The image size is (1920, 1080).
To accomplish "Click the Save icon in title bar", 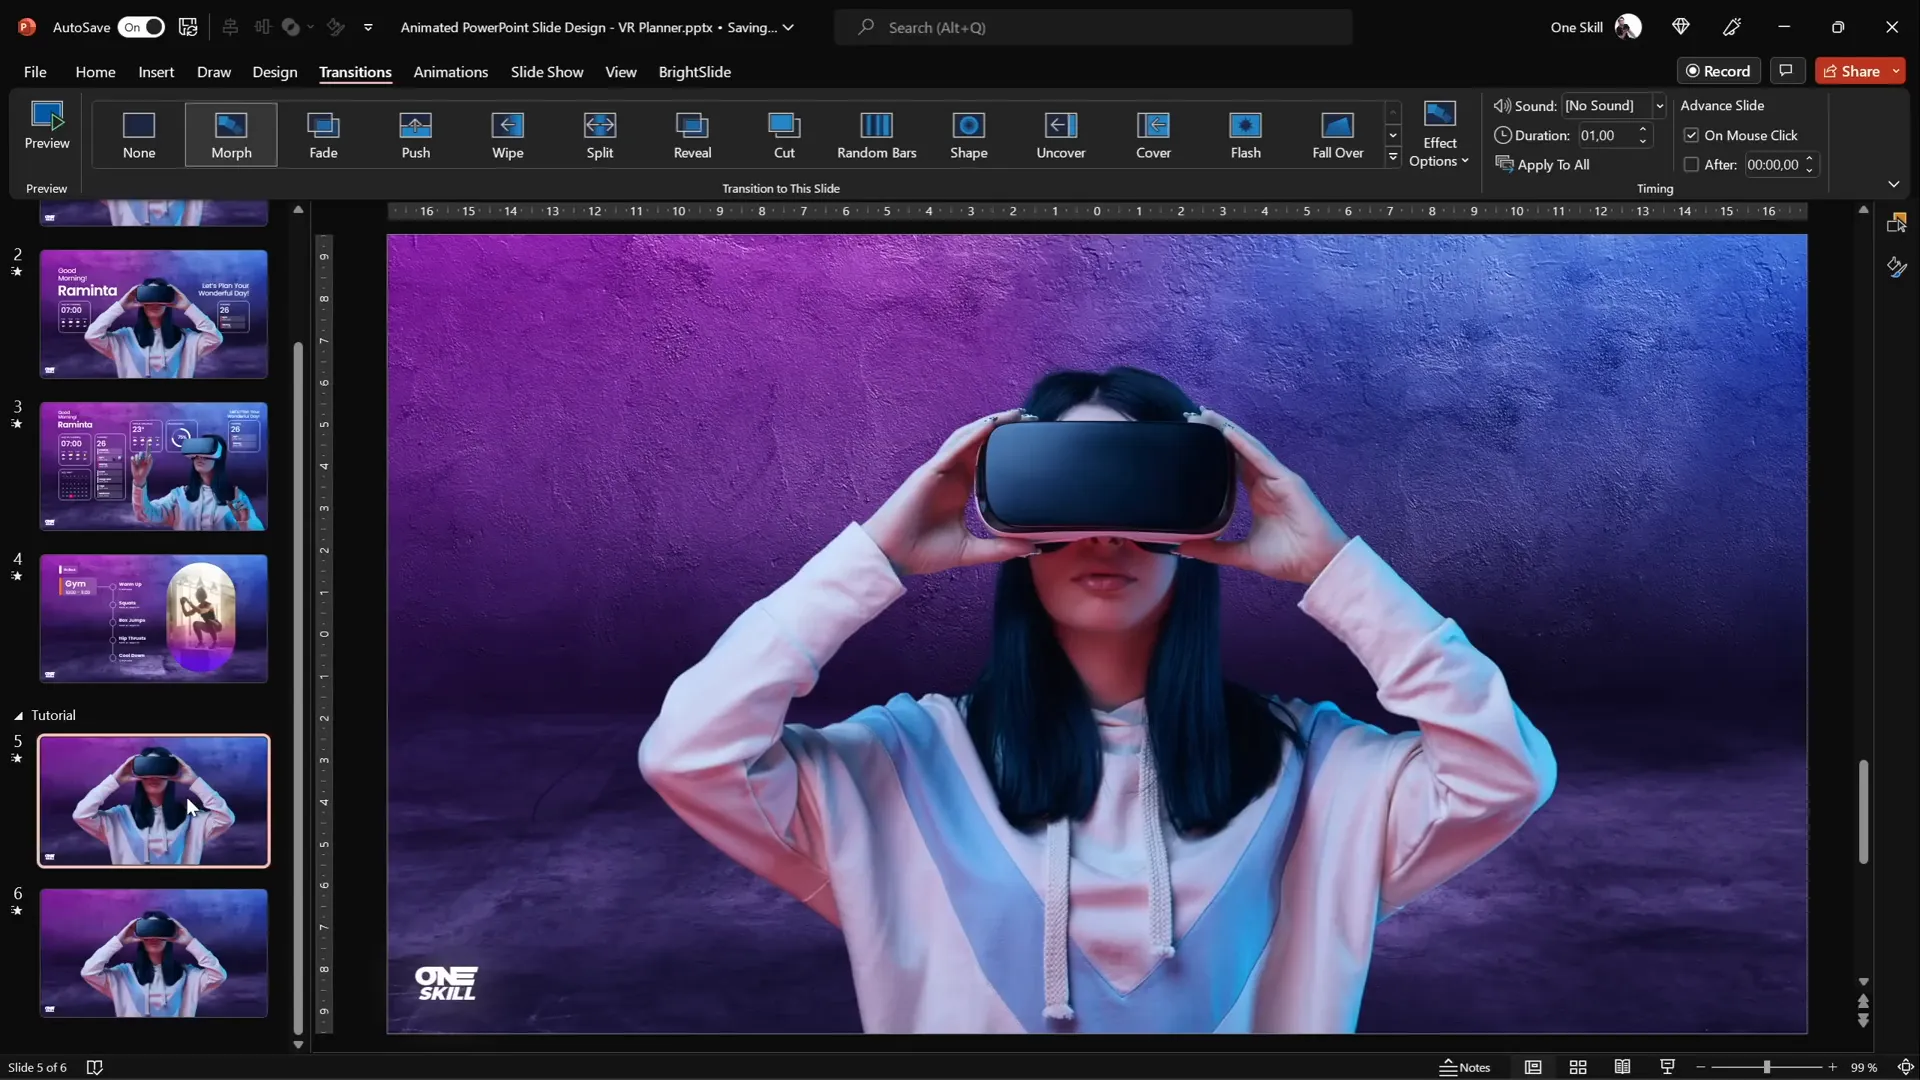I will point(188,27).
